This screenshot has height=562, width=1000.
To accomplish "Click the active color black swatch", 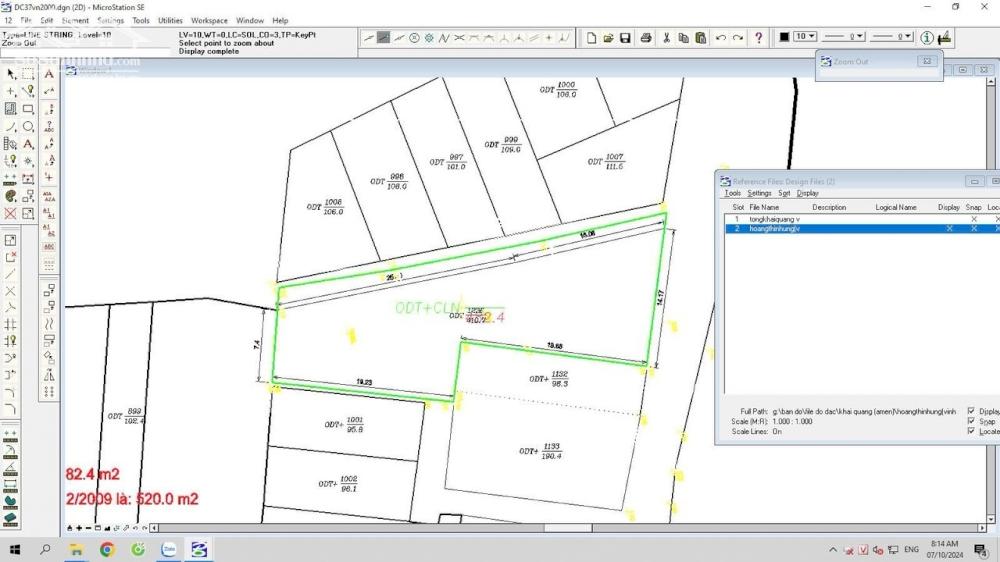I will click(x=784, y=37).
